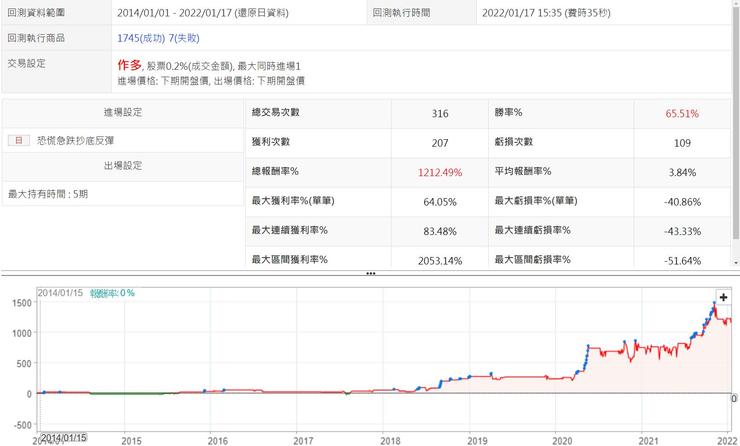Click the plus icon on the chart
The height and width of the screenshot is (446, 740).
point(723,297)
